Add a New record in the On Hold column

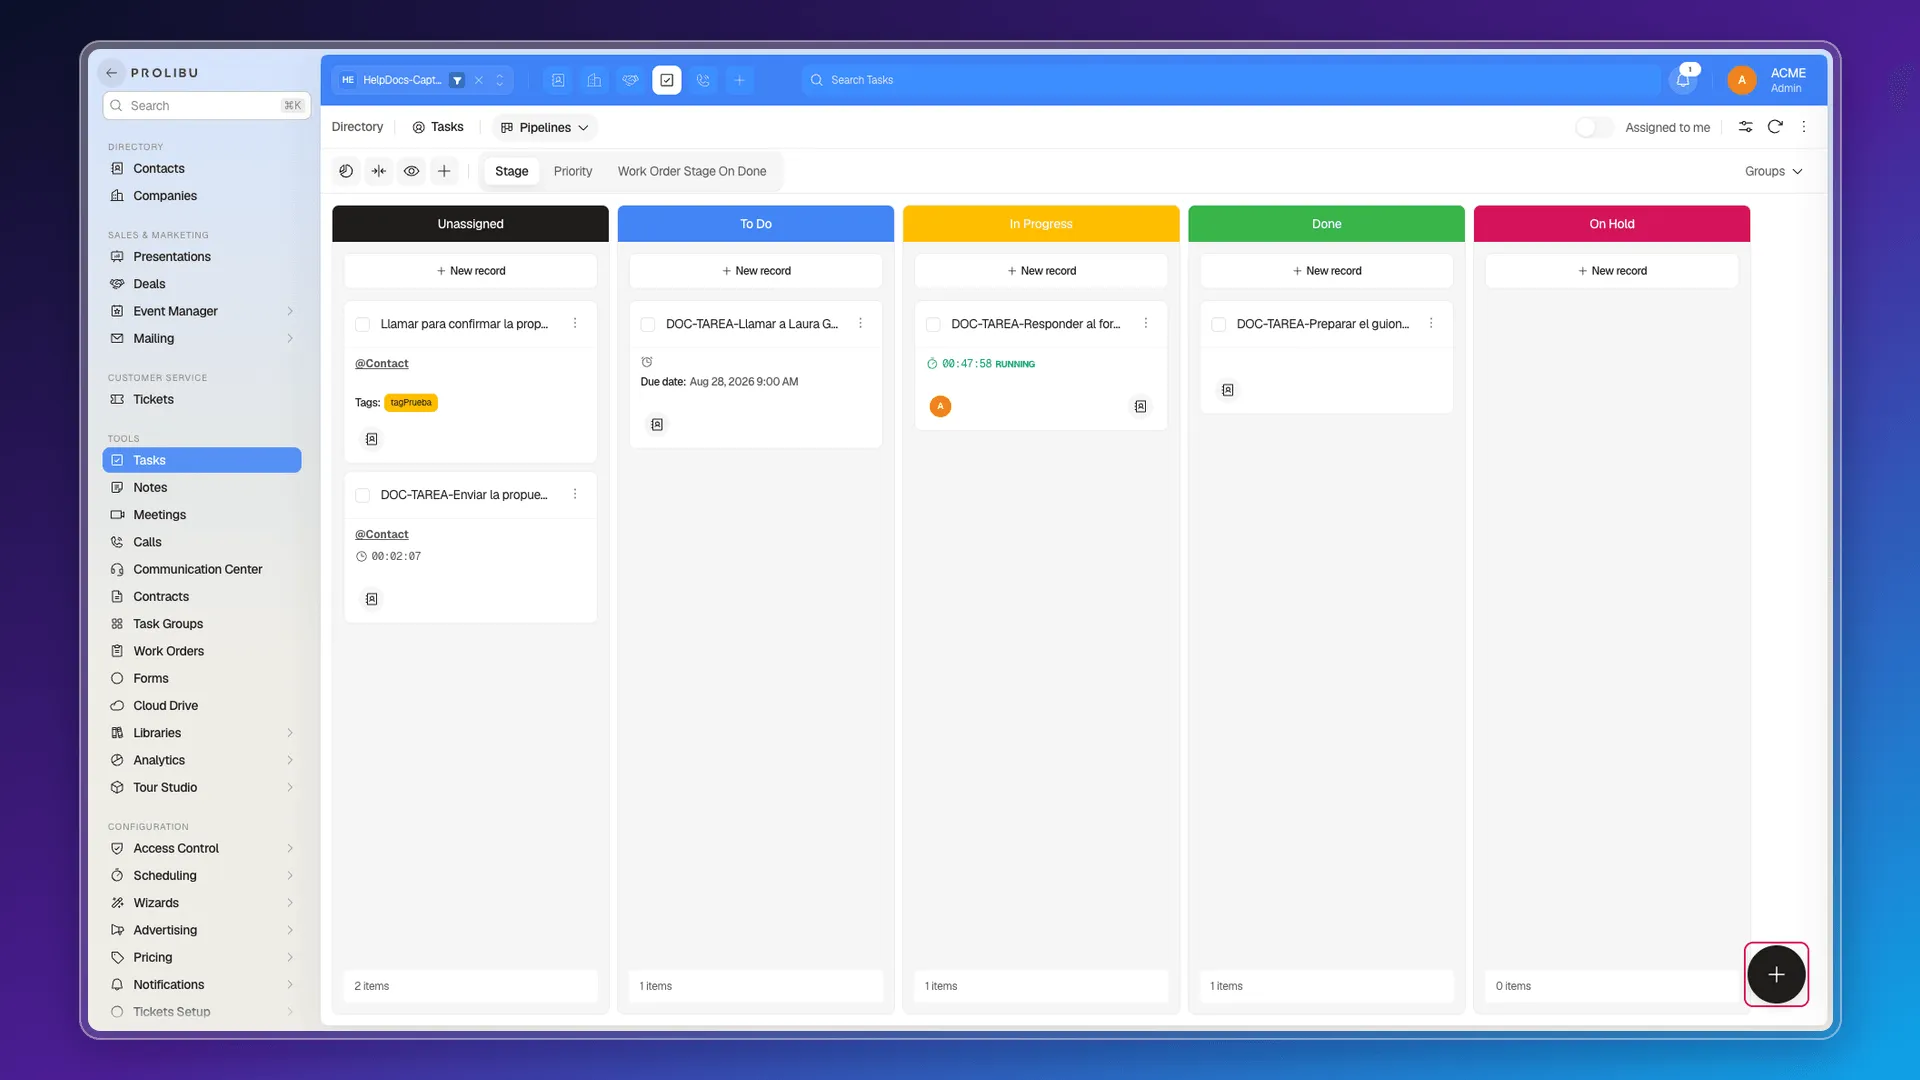pyautogui.click(x=1612, y=271)
